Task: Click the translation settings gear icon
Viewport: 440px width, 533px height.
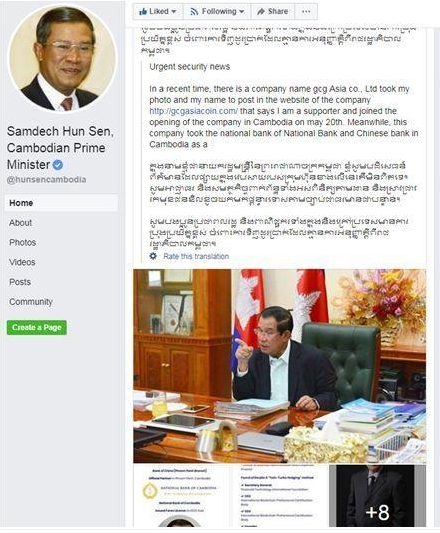Action: (153, 256)
